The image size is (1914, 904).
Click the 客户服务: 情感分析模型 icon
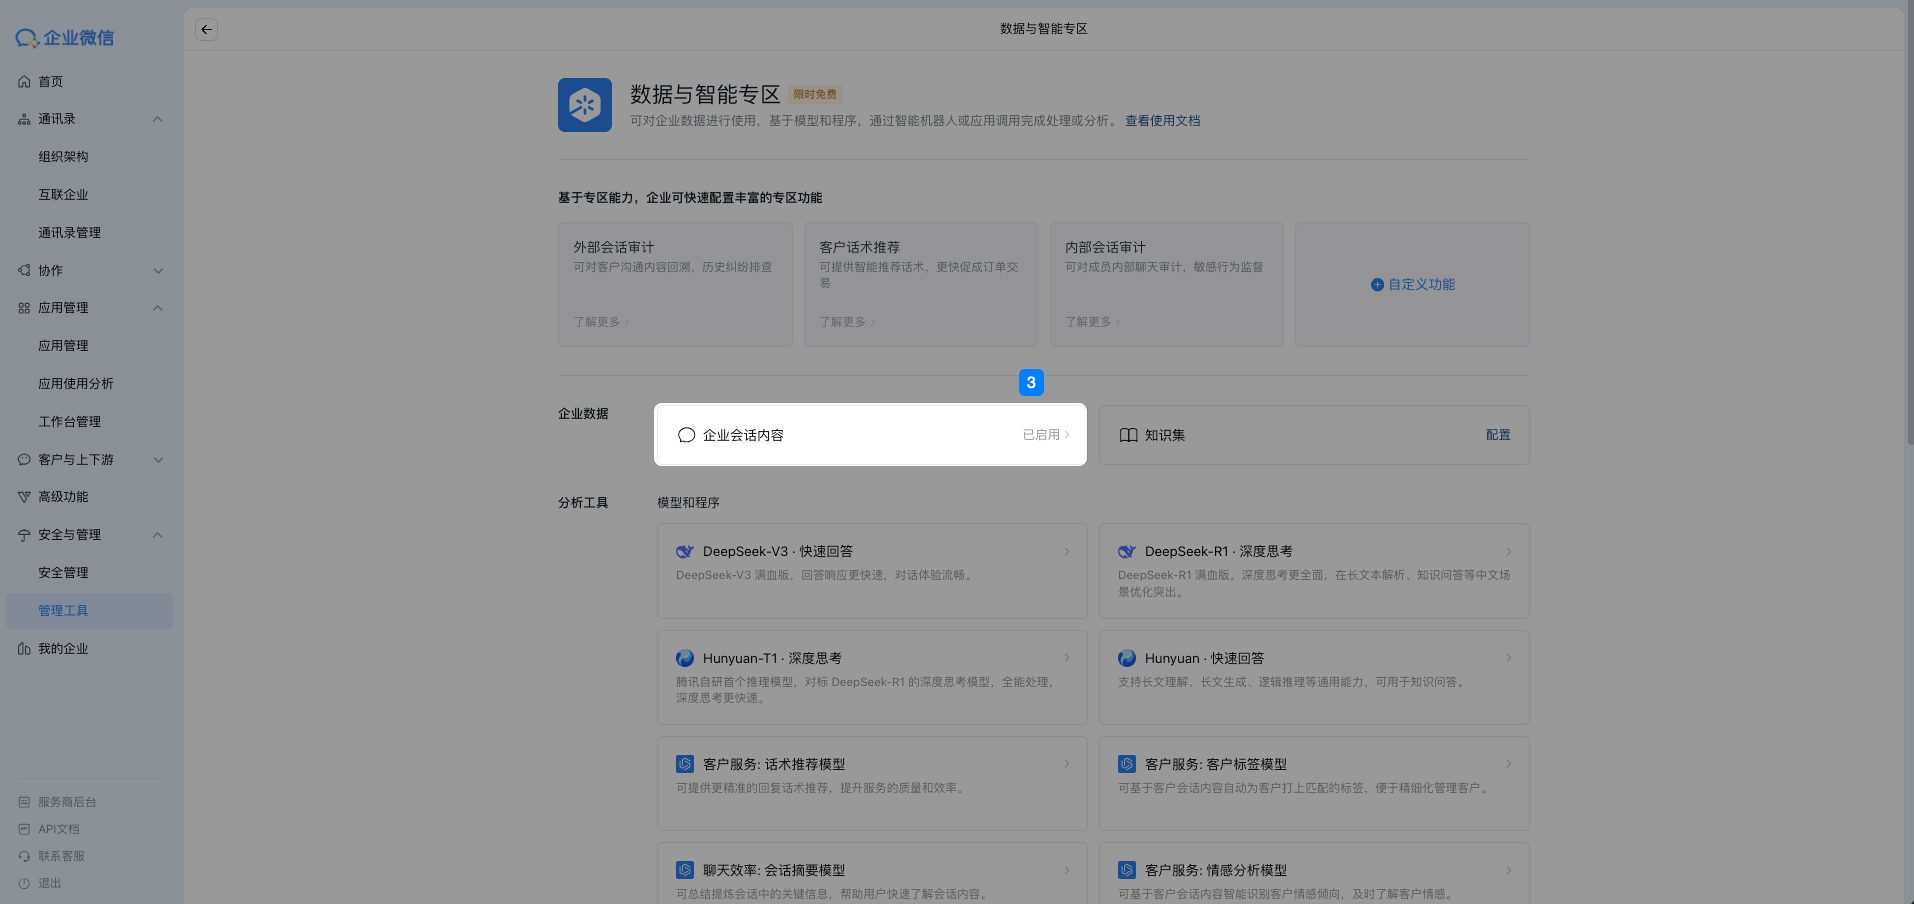point(1126,870)
